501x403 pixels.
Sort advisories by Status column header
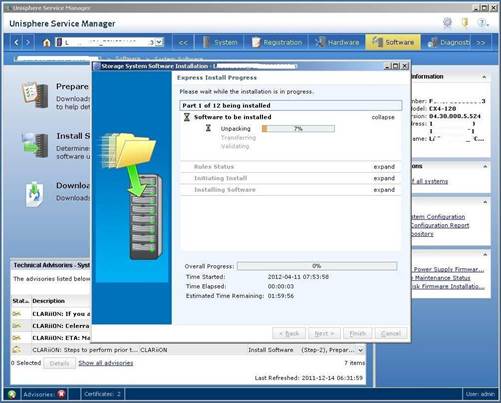click(21, 301)
